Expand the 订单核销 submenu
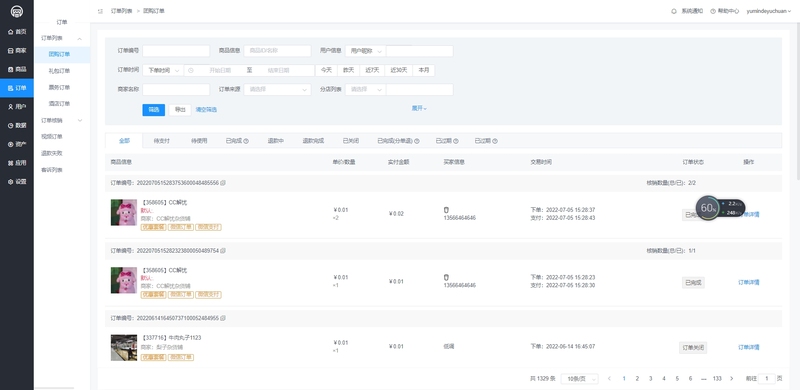800x390 pixels. click(80, 120)
